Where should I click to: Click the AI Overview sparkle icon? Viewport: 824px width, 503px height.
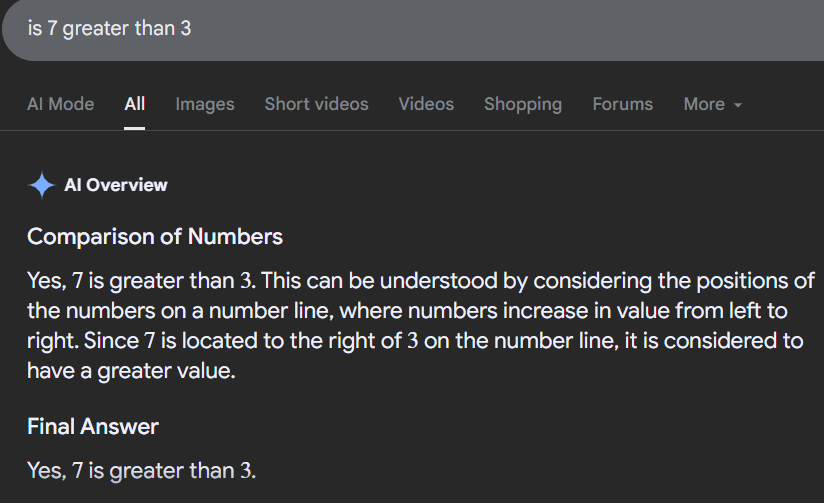(x=42, y=185)
